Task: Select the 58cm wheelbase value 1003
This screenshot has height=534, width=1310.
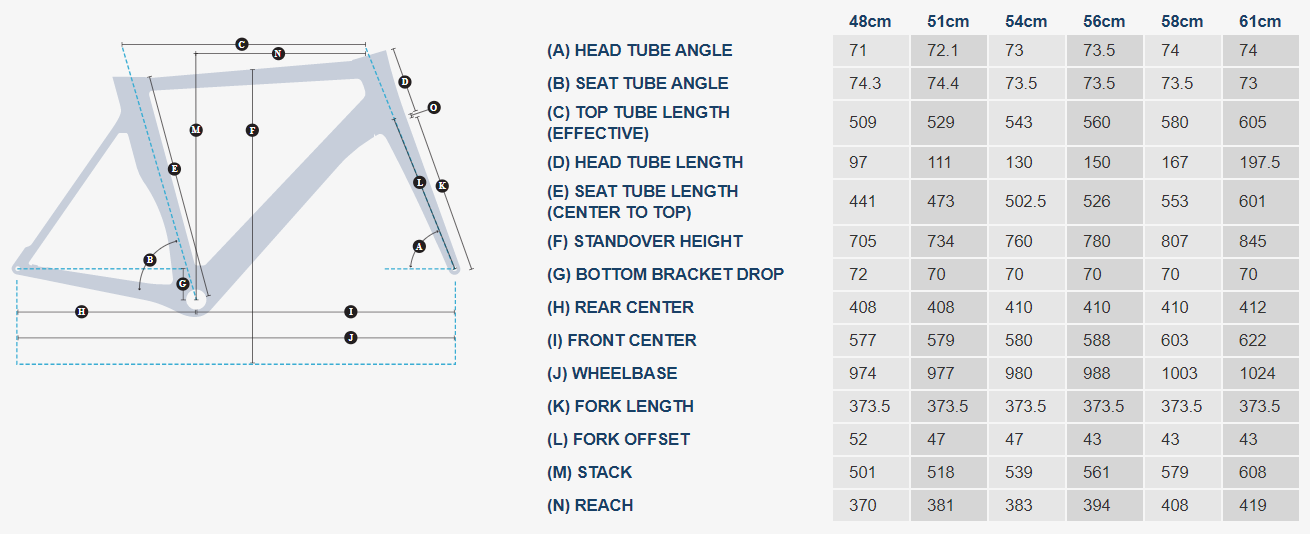Action: (x=1180, y=373)
